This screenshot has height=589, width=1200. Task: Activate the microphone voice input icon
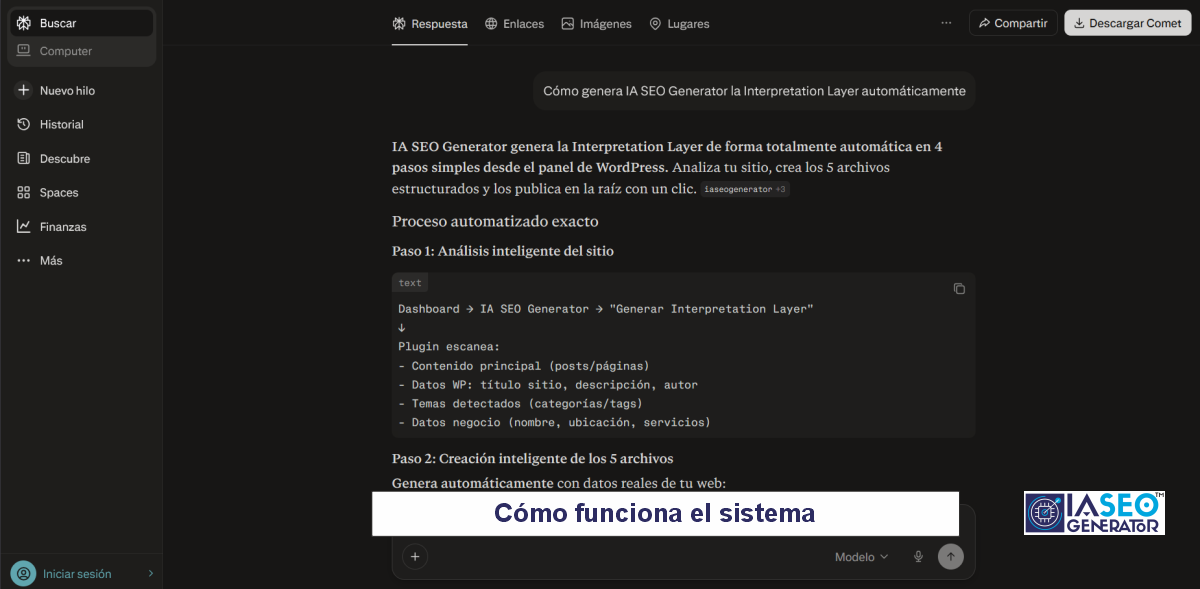click(918, 557)
